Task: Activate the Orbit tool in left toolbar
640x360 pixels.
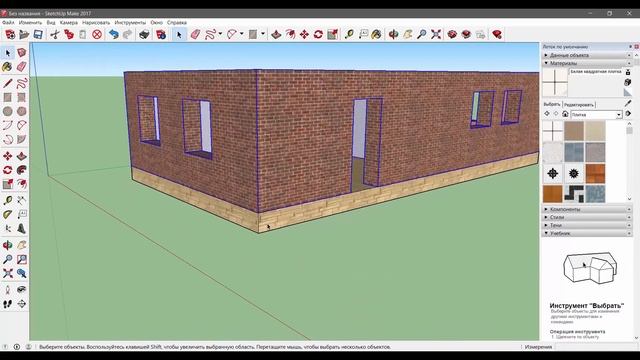Action: (7, 245)
